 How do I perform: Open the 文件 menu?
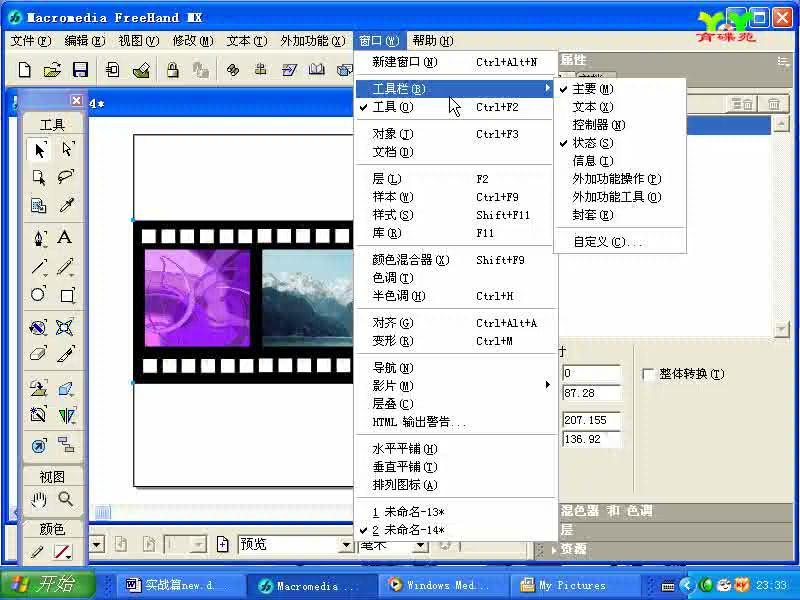coord(31,41)
